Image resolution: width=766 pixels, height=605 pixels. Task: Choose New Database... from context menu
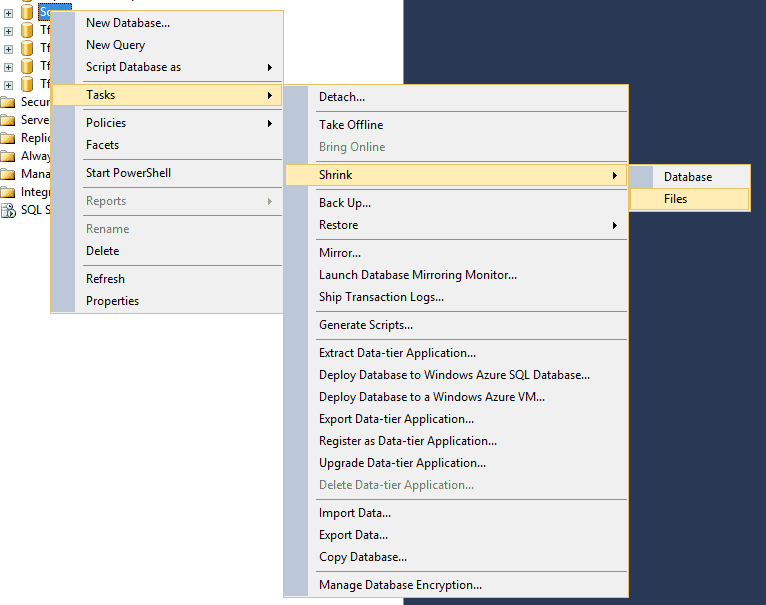[x=167, y=23]
